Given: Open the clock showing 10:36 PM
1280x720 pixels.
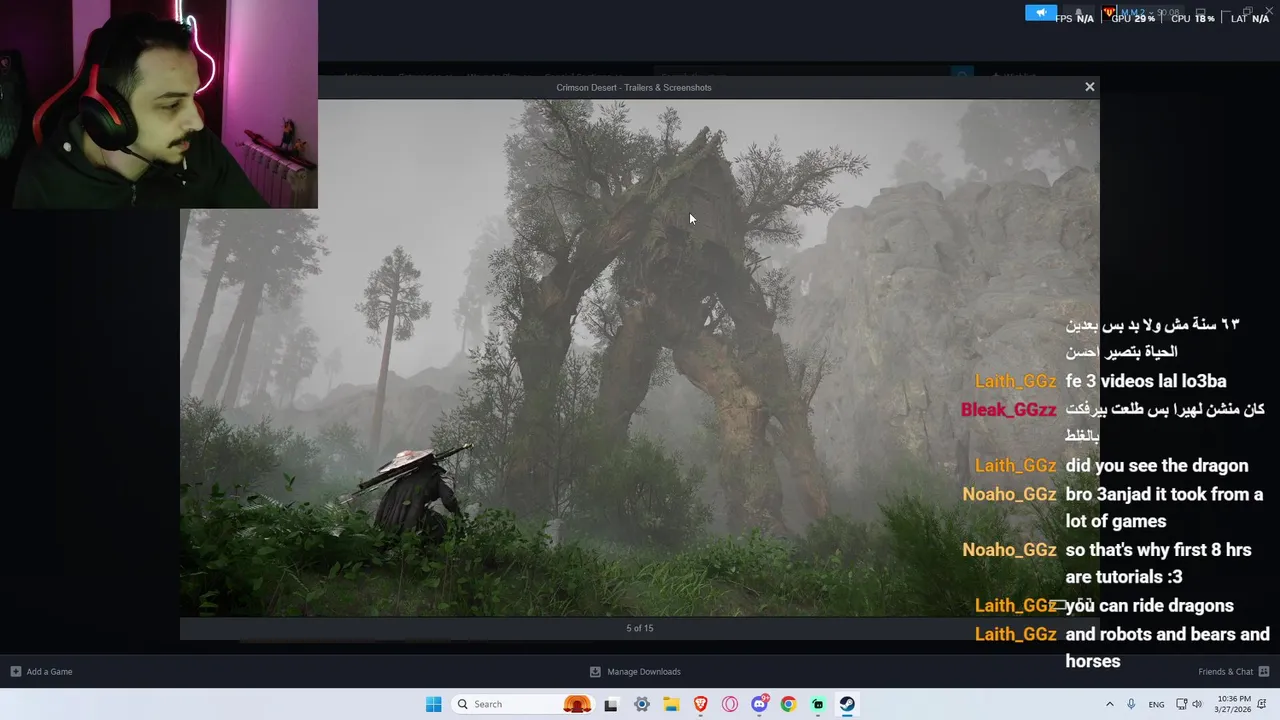Looking at the screenshot, I should [1232, 704].
